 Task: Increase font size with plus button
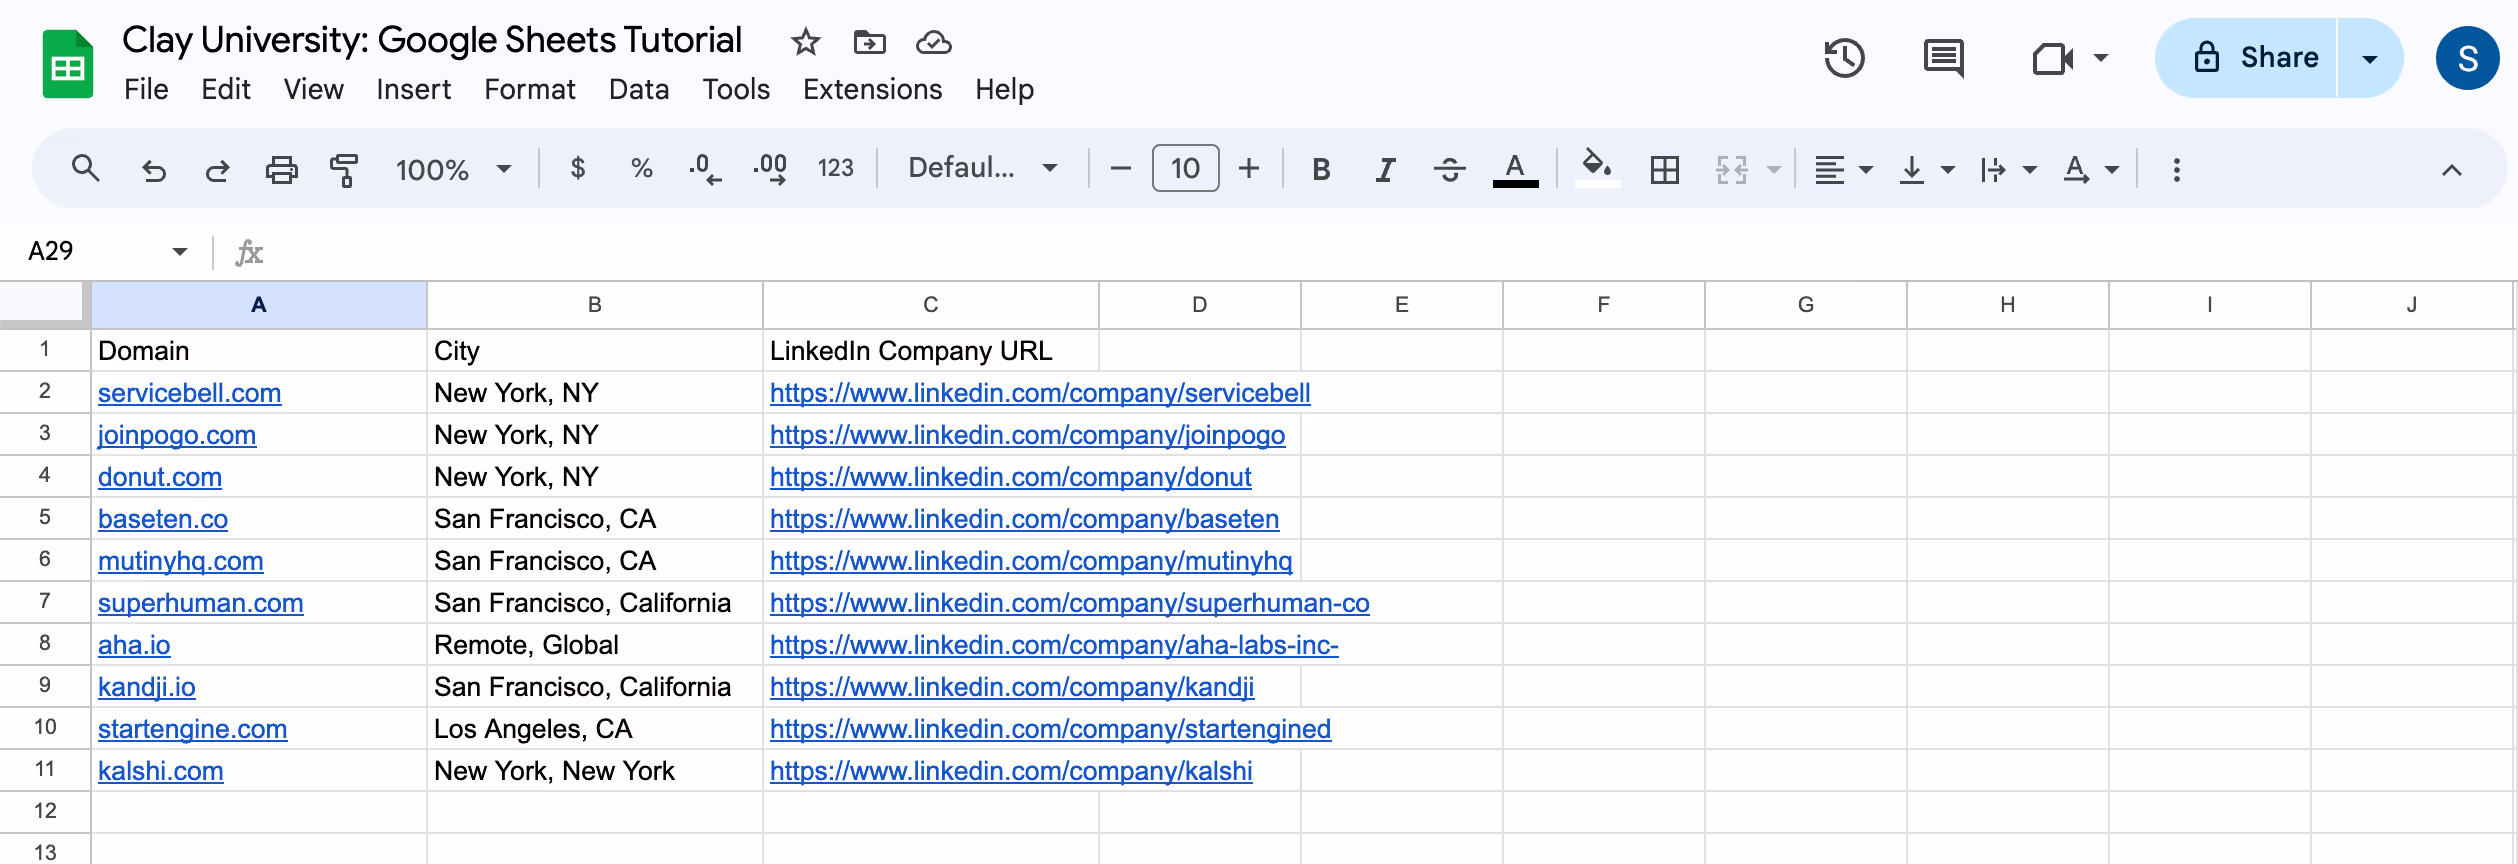1248,168
